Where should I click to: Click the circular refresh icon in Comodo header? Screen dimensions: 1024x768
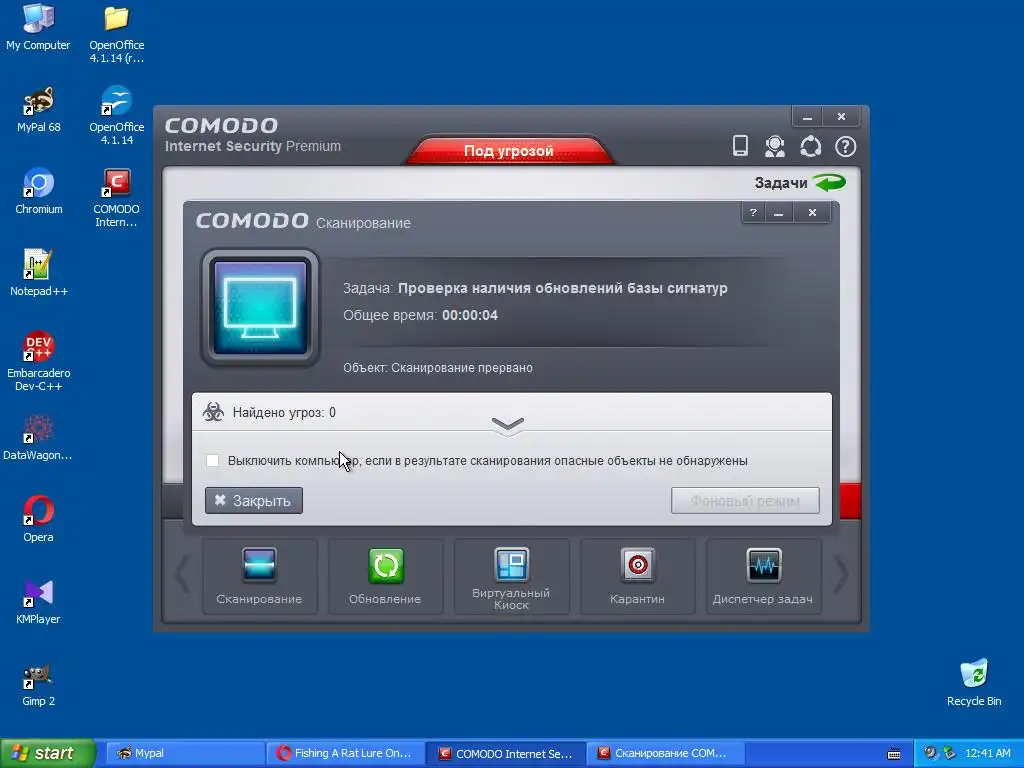[x=810, y=146]
